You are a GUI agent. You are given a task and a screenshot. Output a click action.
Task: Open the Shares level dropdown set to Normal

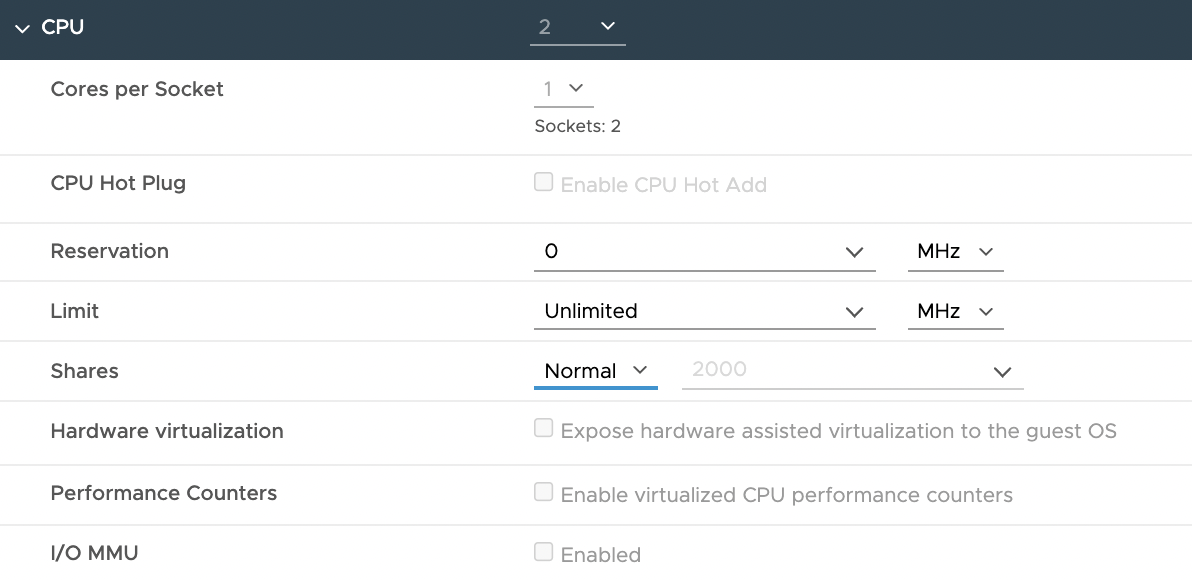coord(595,371)
